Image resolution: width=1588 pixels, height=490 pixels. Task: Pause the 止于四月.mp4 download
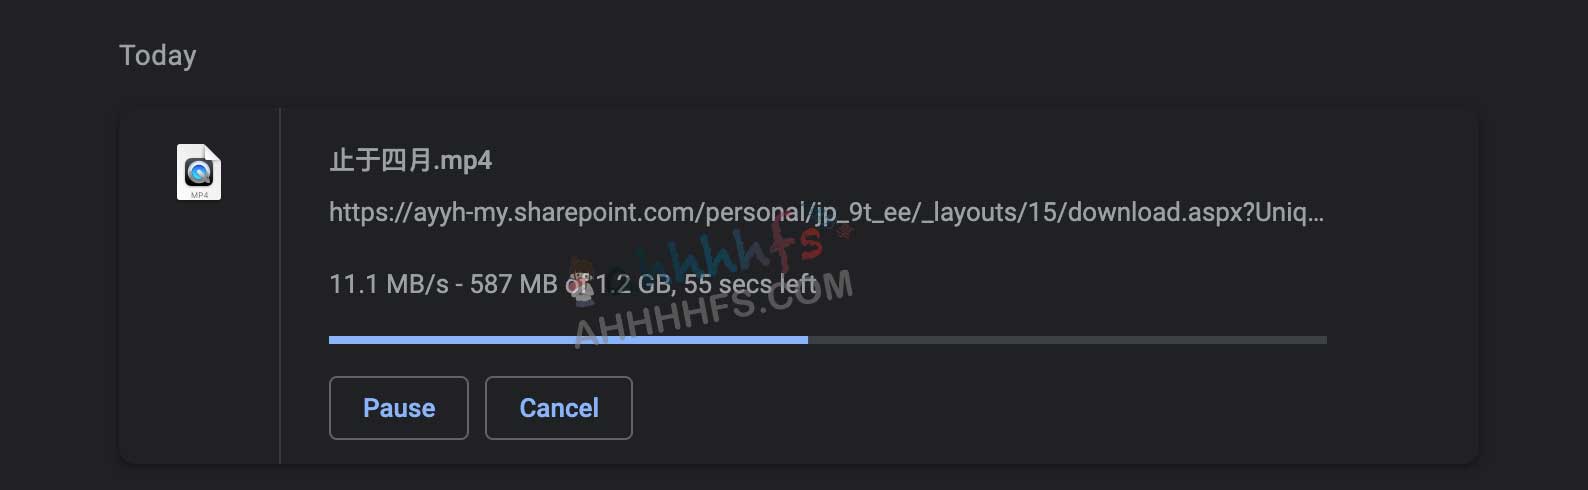(399, 408)
